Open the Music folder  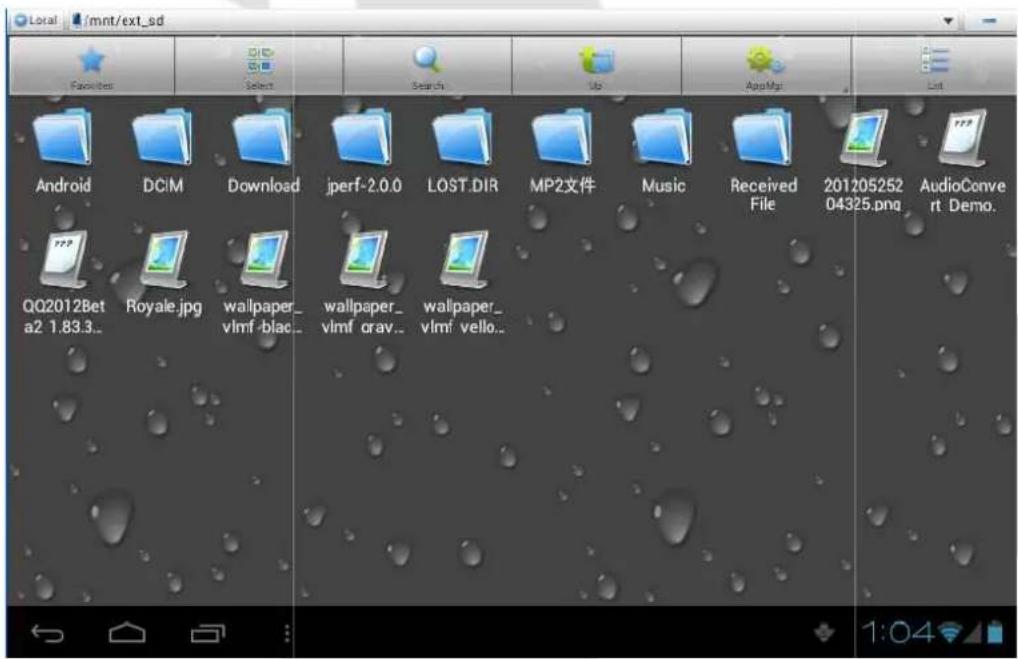[663, 151]
